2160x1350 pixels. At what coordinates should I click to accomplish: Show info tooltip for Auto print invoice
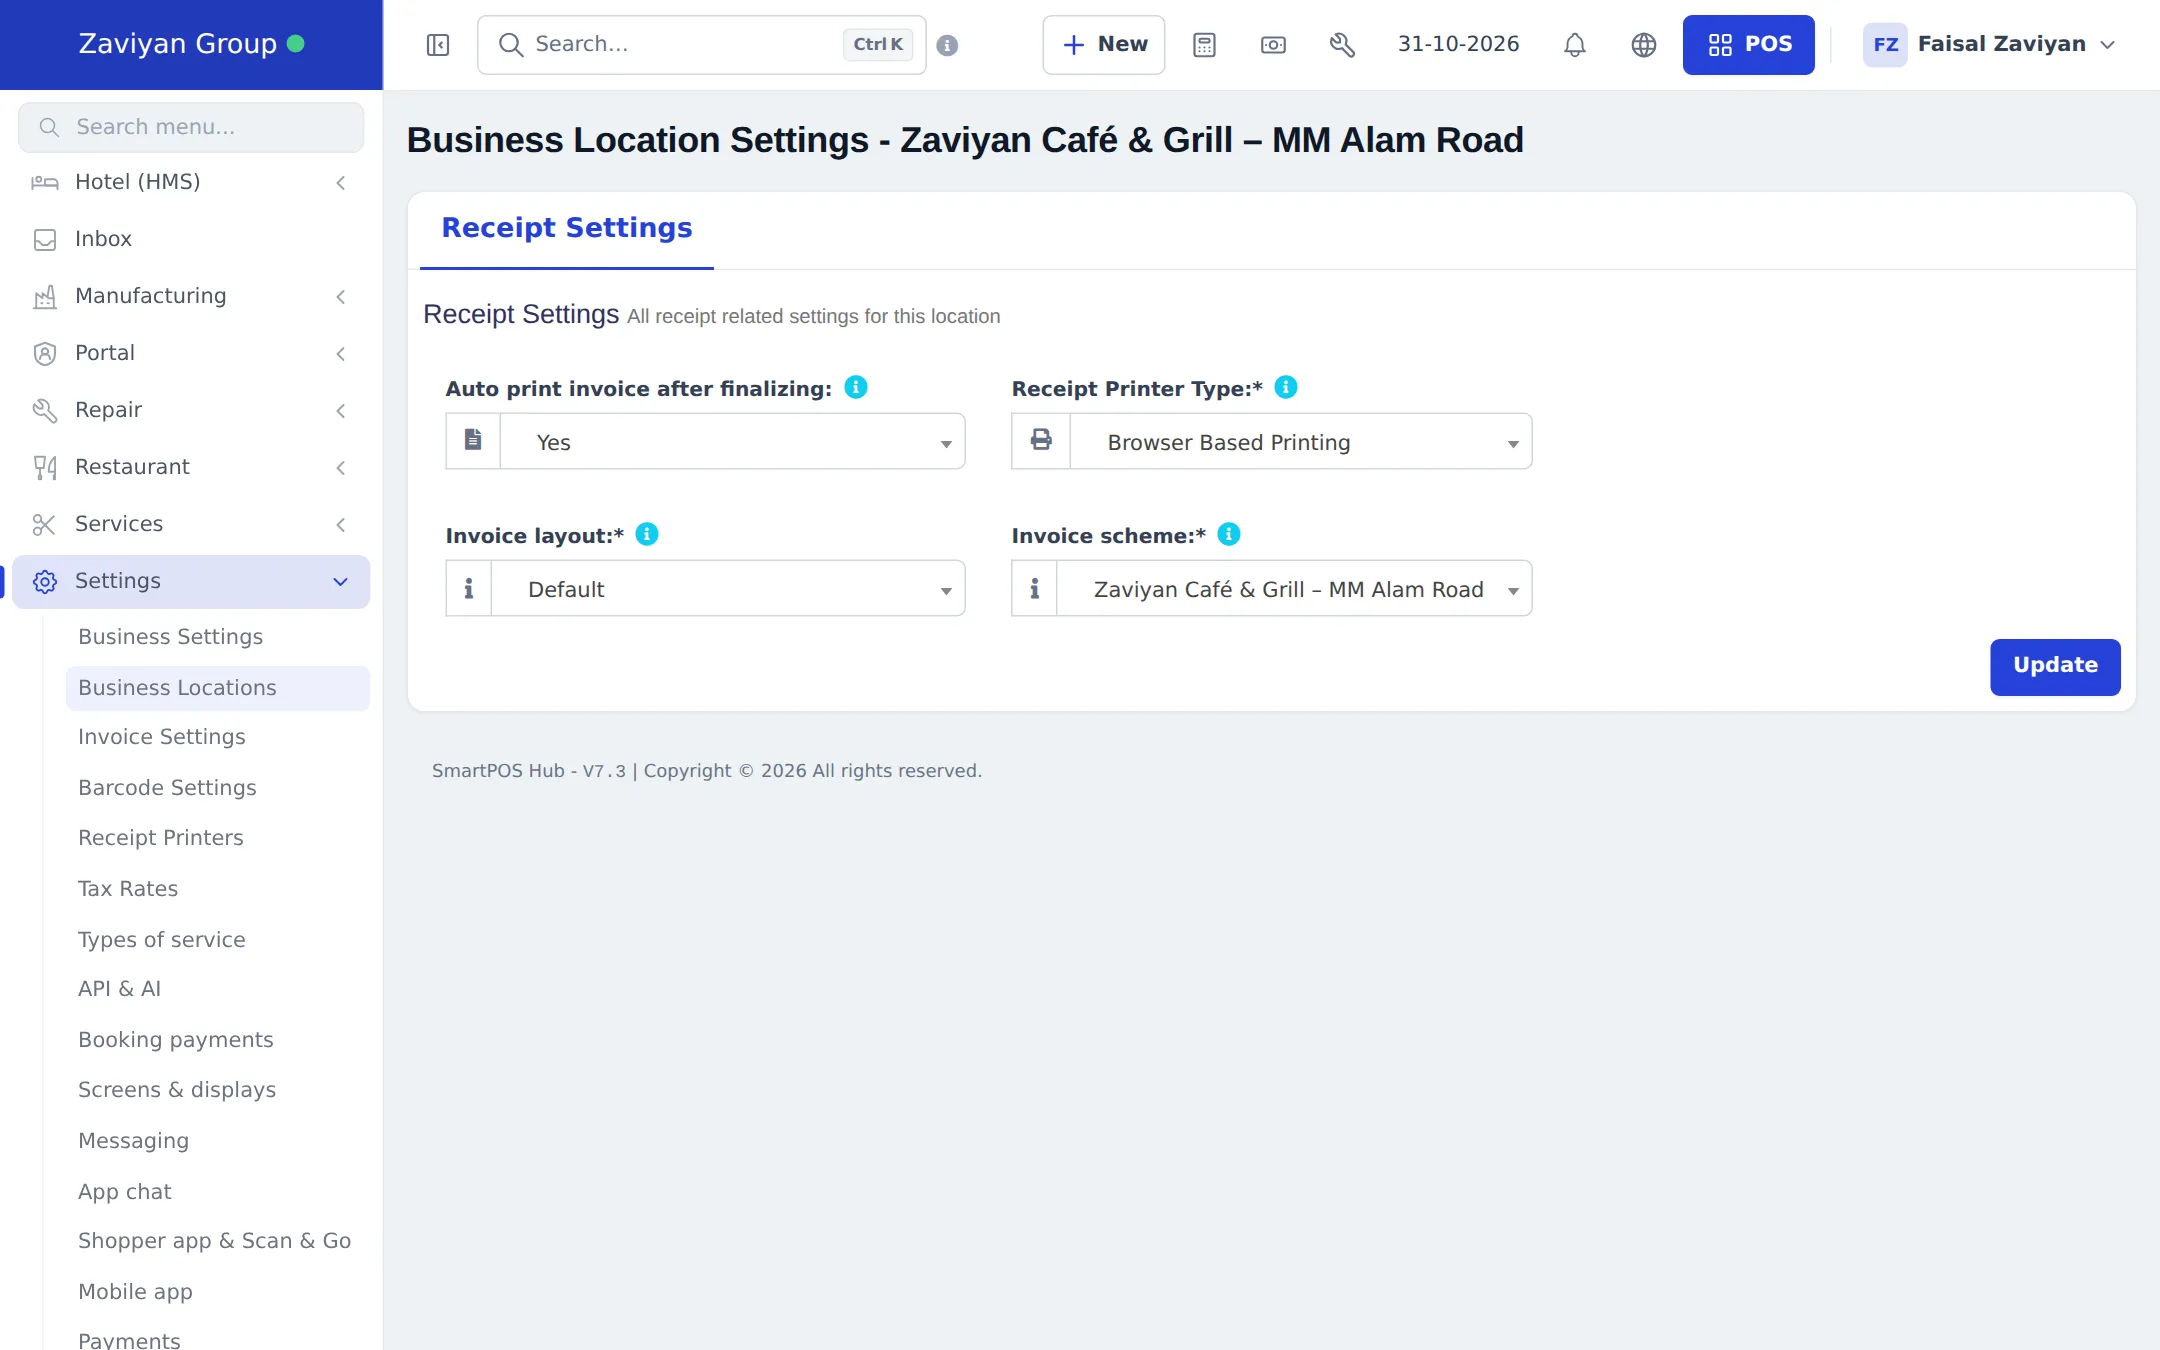click(856, 387)
